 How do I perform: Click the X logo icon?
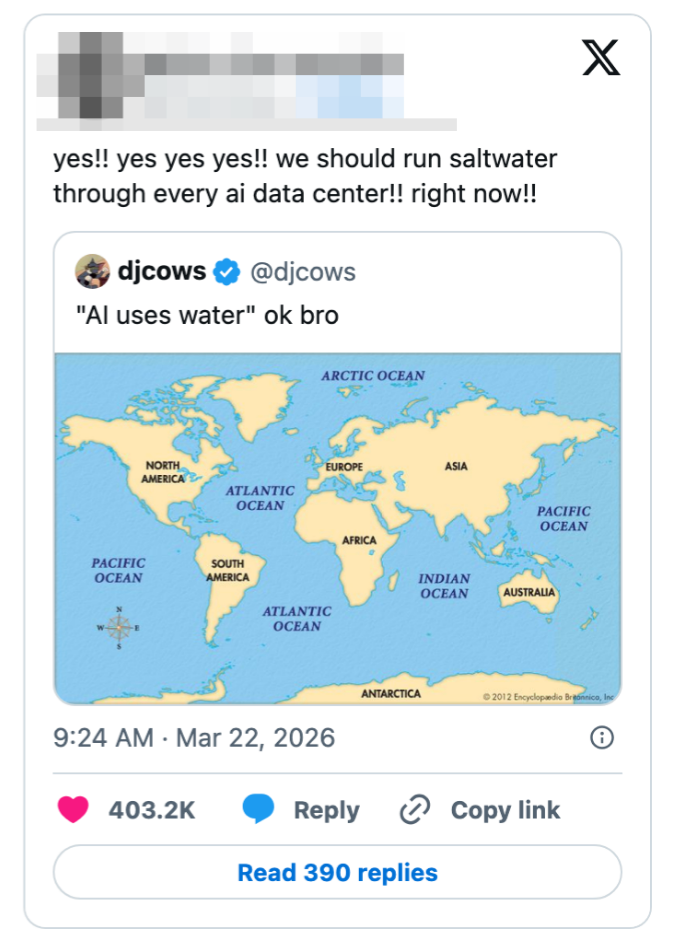[600, 59]
